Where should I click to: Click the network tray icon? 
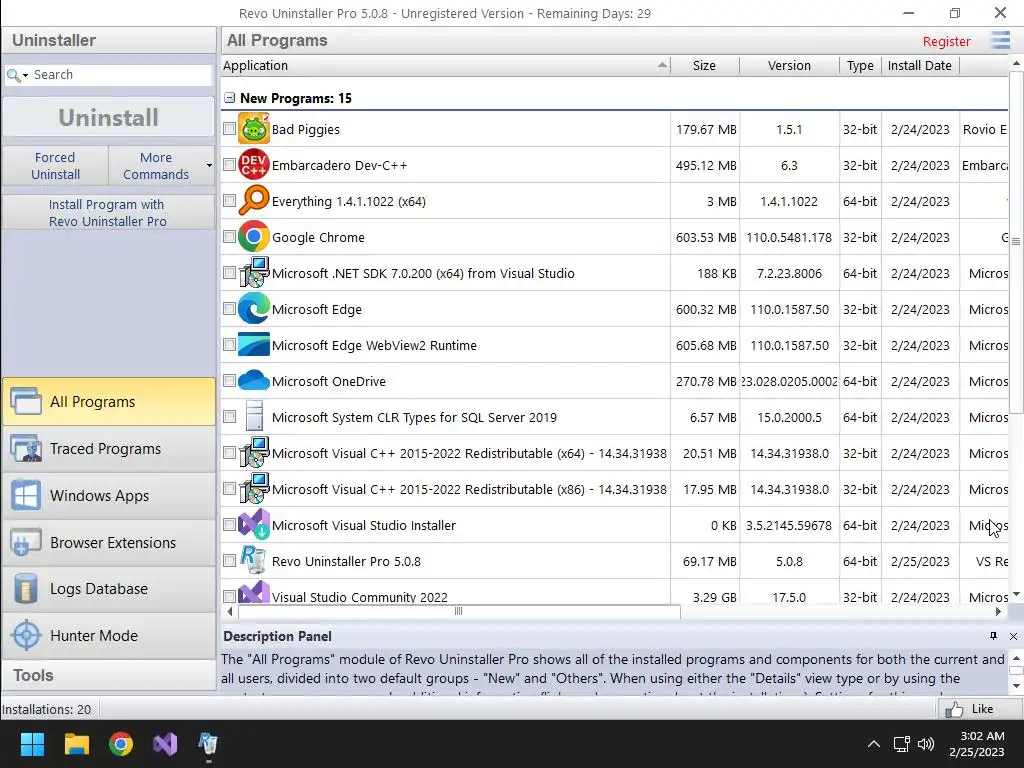(902, 744)
